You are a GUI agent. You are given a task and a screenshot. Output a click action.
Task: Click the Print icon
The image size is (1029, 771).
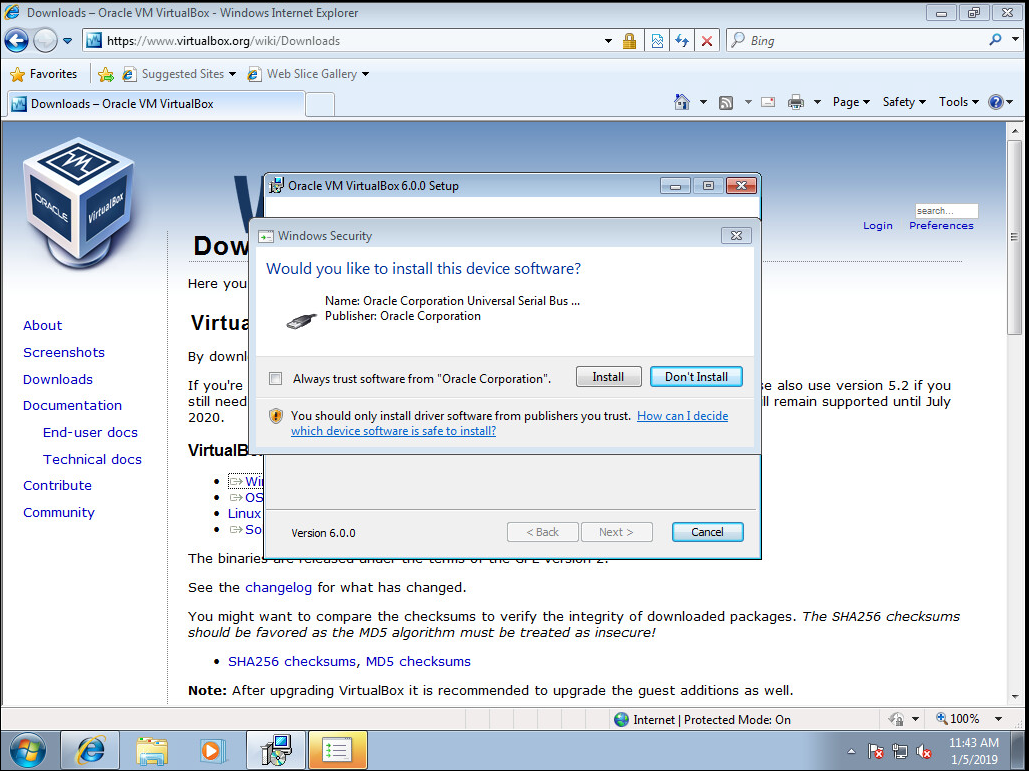point(795,102)
